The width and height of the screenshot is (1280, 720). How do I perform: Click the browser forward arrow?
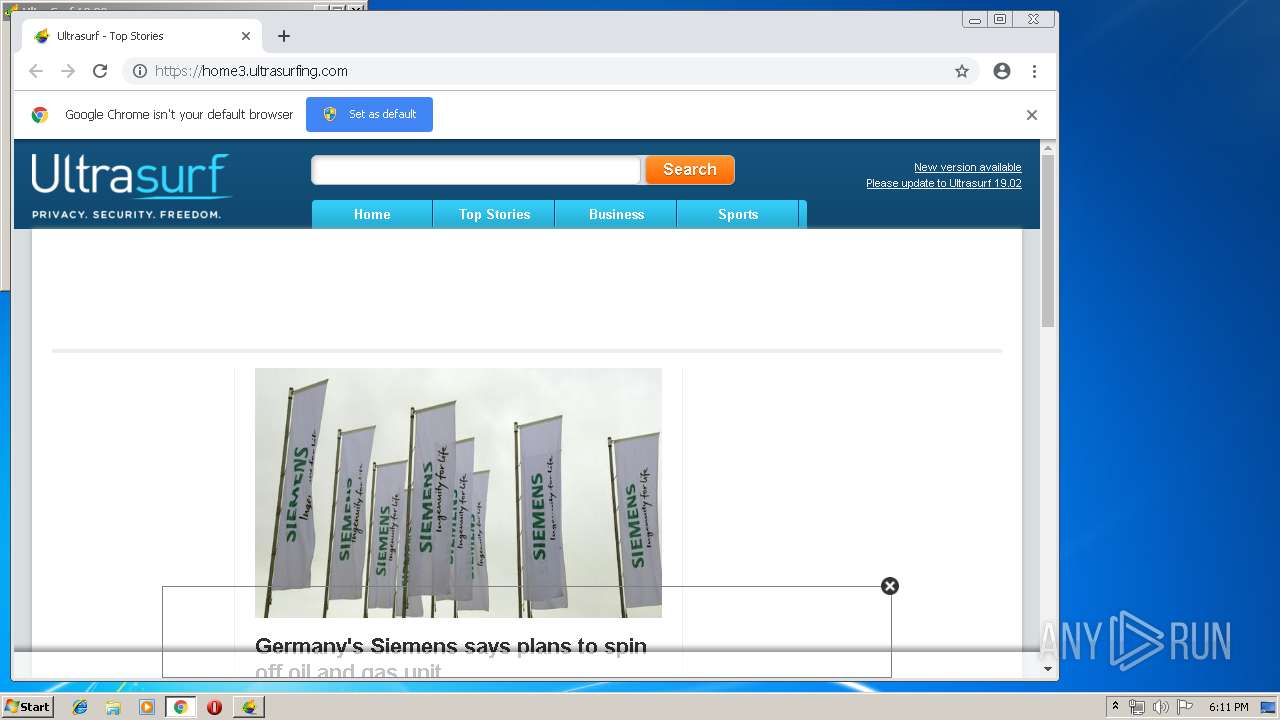[68, 71]
